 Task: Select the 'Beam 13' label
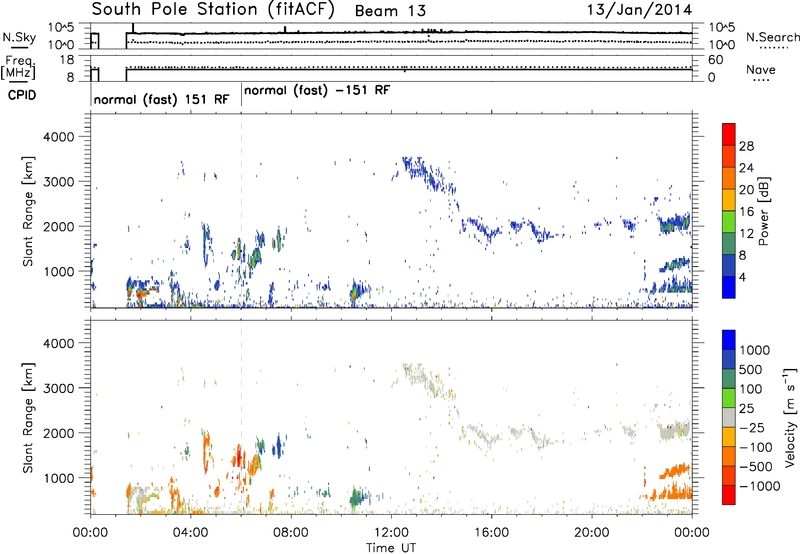click(390, 11)
